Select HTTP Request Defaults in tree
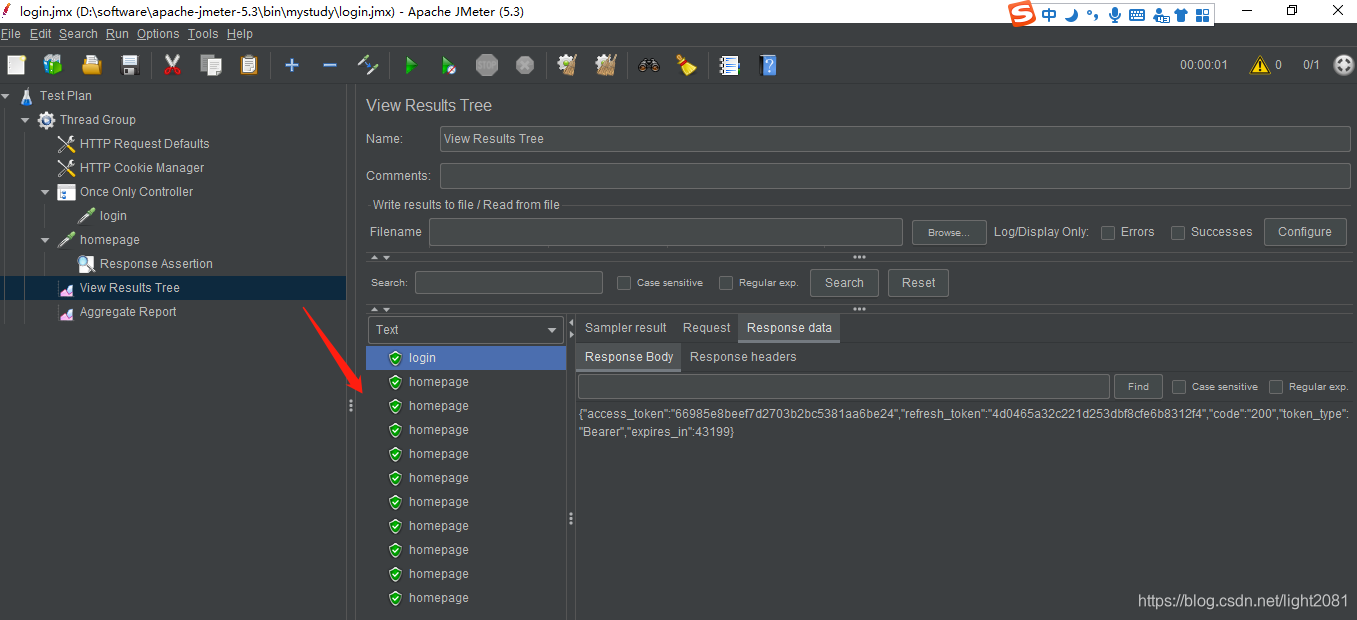 coord(145,144)
